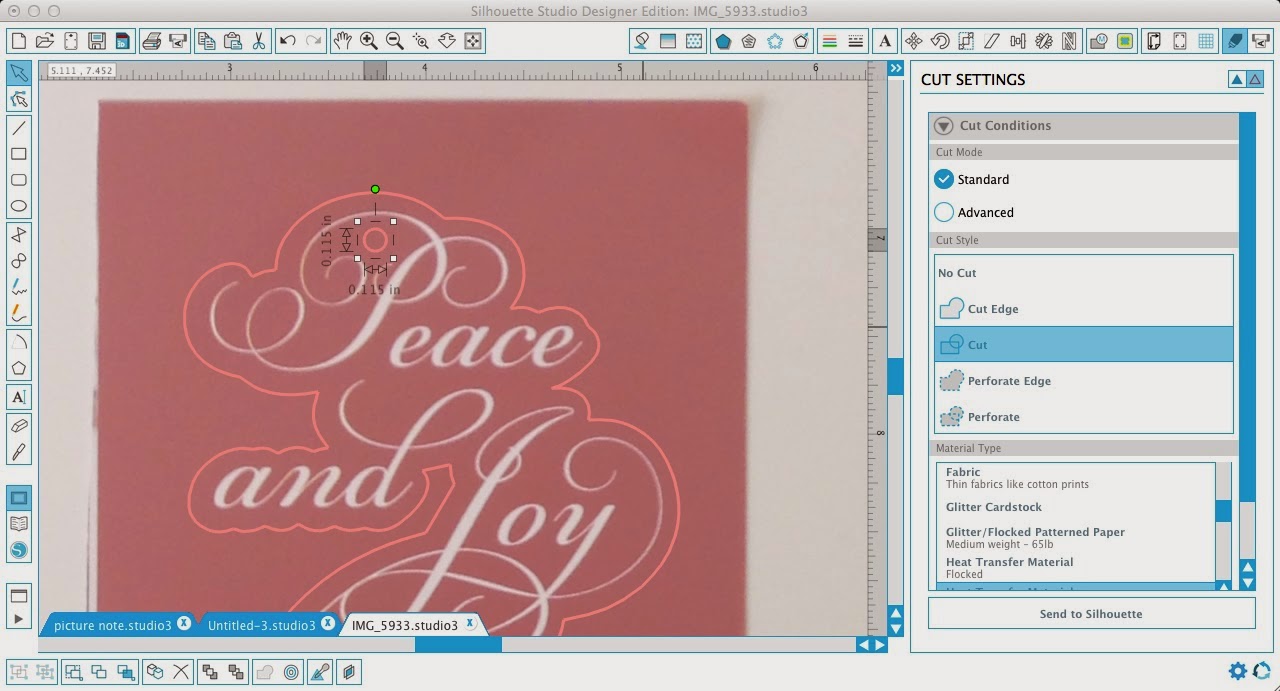Select the Draw a Regular Polygon tool
The width and height of the screenshot is (1280, 691).
tap(19, 368)
